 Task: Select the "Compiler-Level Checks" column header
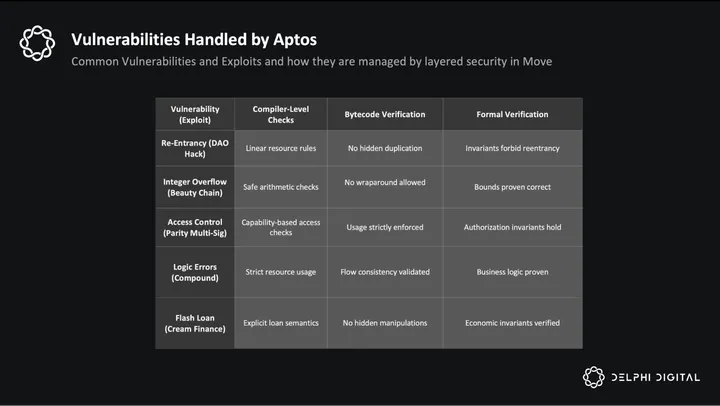point(281,114)
